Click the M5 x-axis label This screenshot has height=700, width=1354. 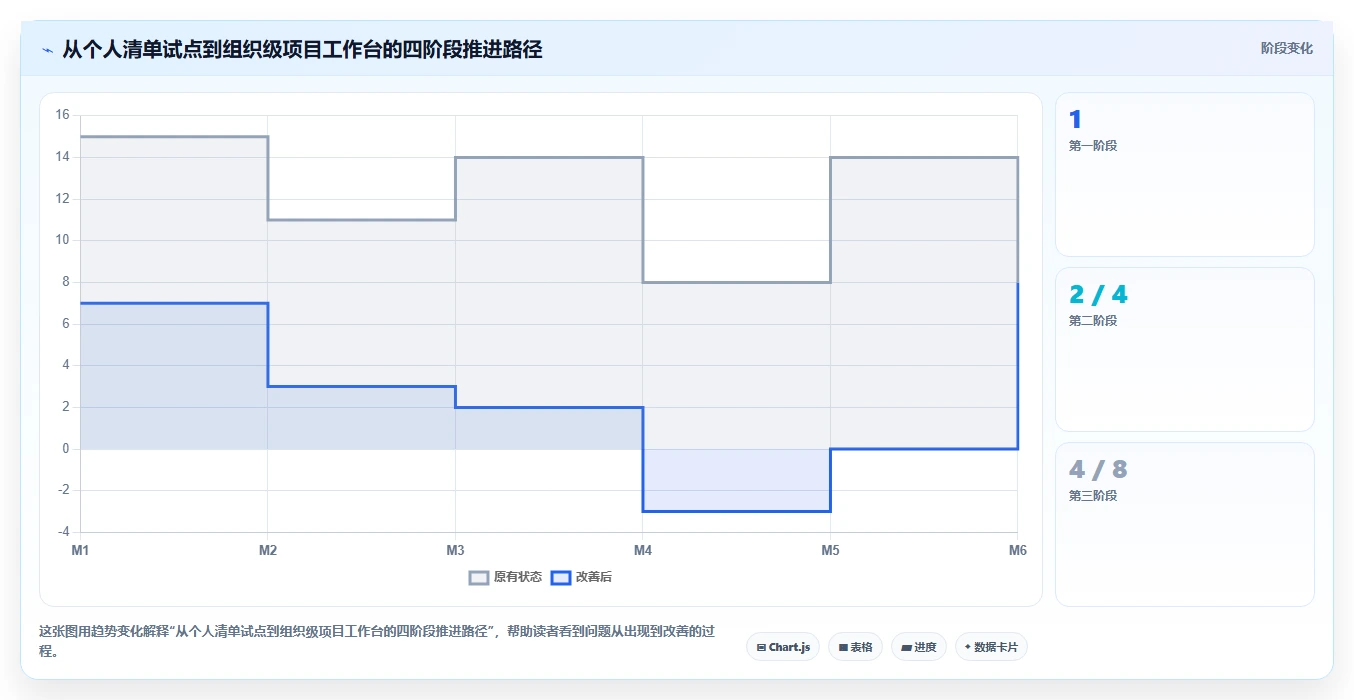click(x=830, y=550)
